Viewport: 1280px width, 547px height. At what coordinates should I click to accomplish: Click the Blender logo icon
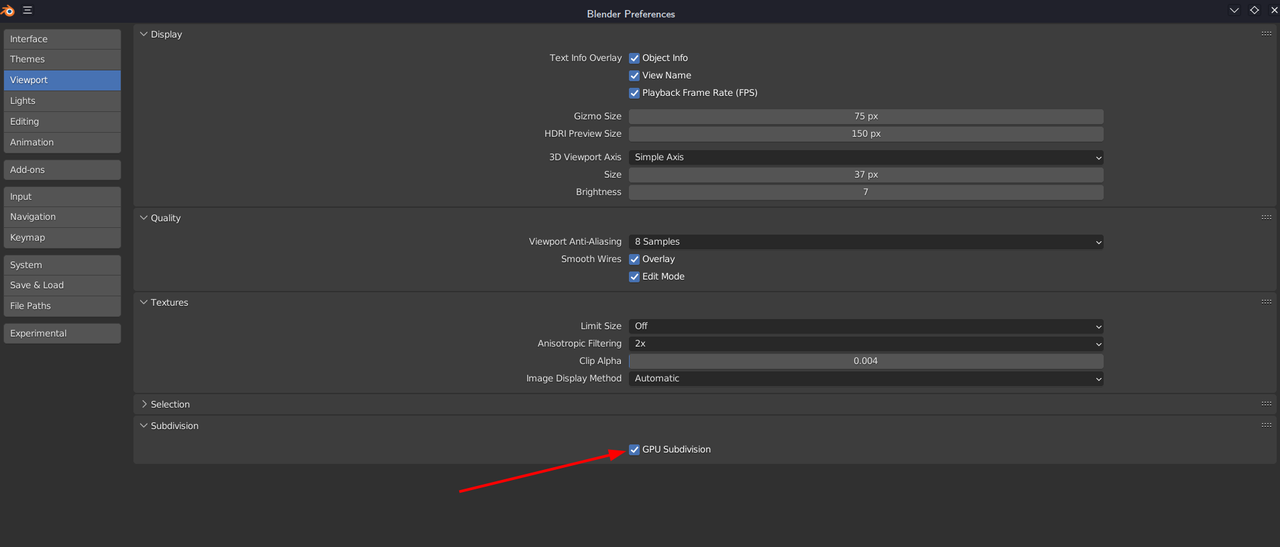pyautogui.click(x=9, y=10)
